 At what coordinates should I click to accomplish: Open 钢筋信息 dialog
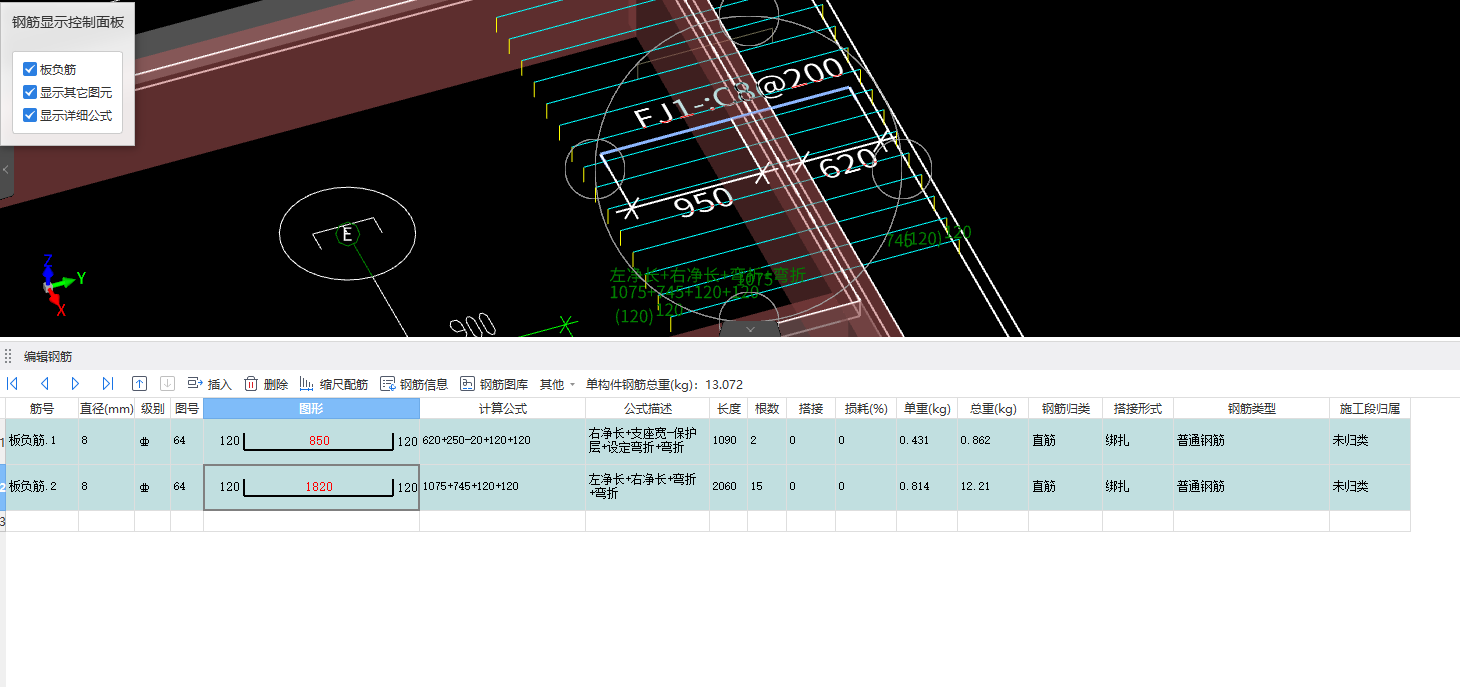[x=414, y=384]
